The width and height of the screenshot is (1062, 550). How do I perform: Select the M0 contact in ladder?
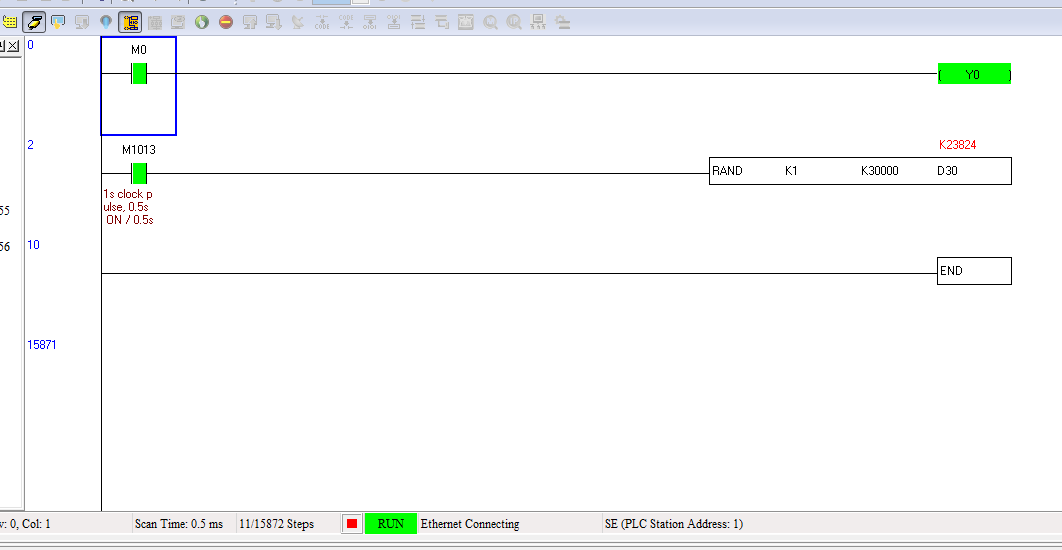[x=139, y=73]
